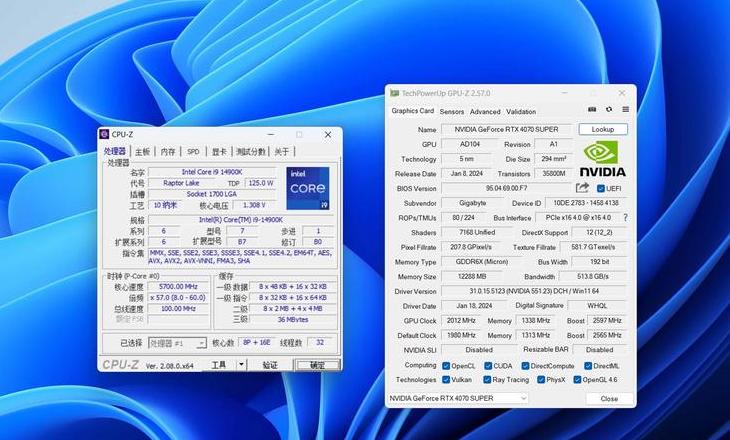Click the Bus Interface question mark icon
The image size is (730, 440).
click(x=625, y=217)
